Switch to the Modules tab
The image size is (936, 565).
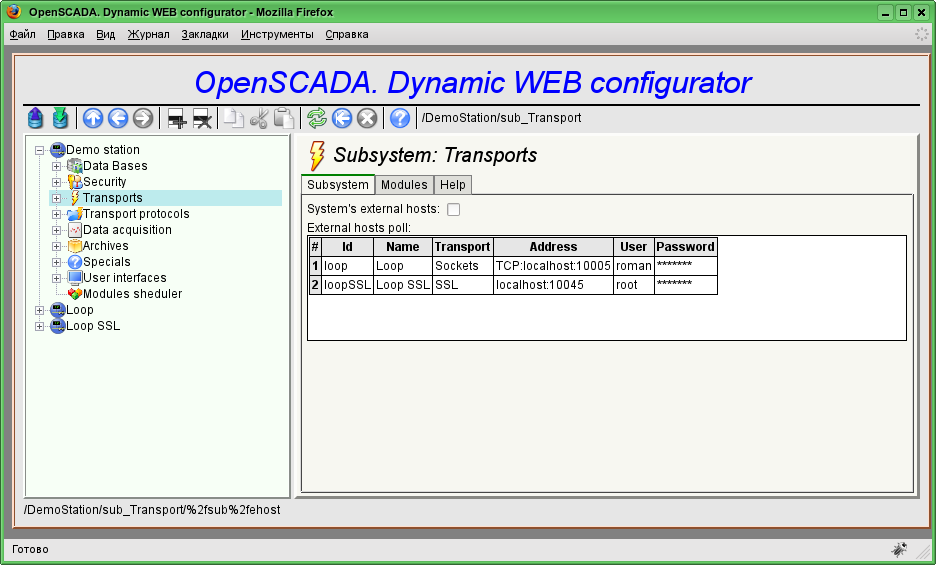point(404,185)
